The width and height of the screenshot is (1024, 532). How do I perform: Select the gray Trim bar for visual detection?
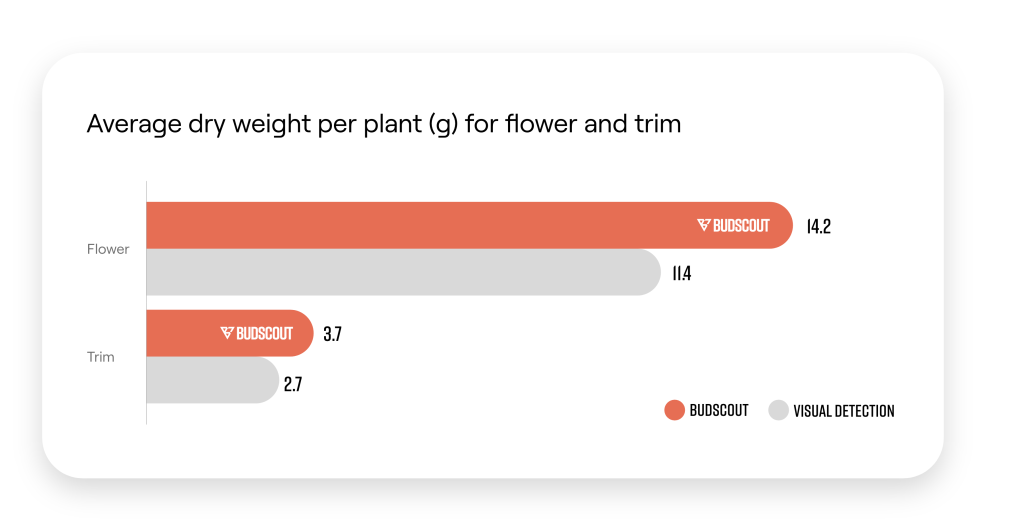pyautogui.click(x=213, y=380)
